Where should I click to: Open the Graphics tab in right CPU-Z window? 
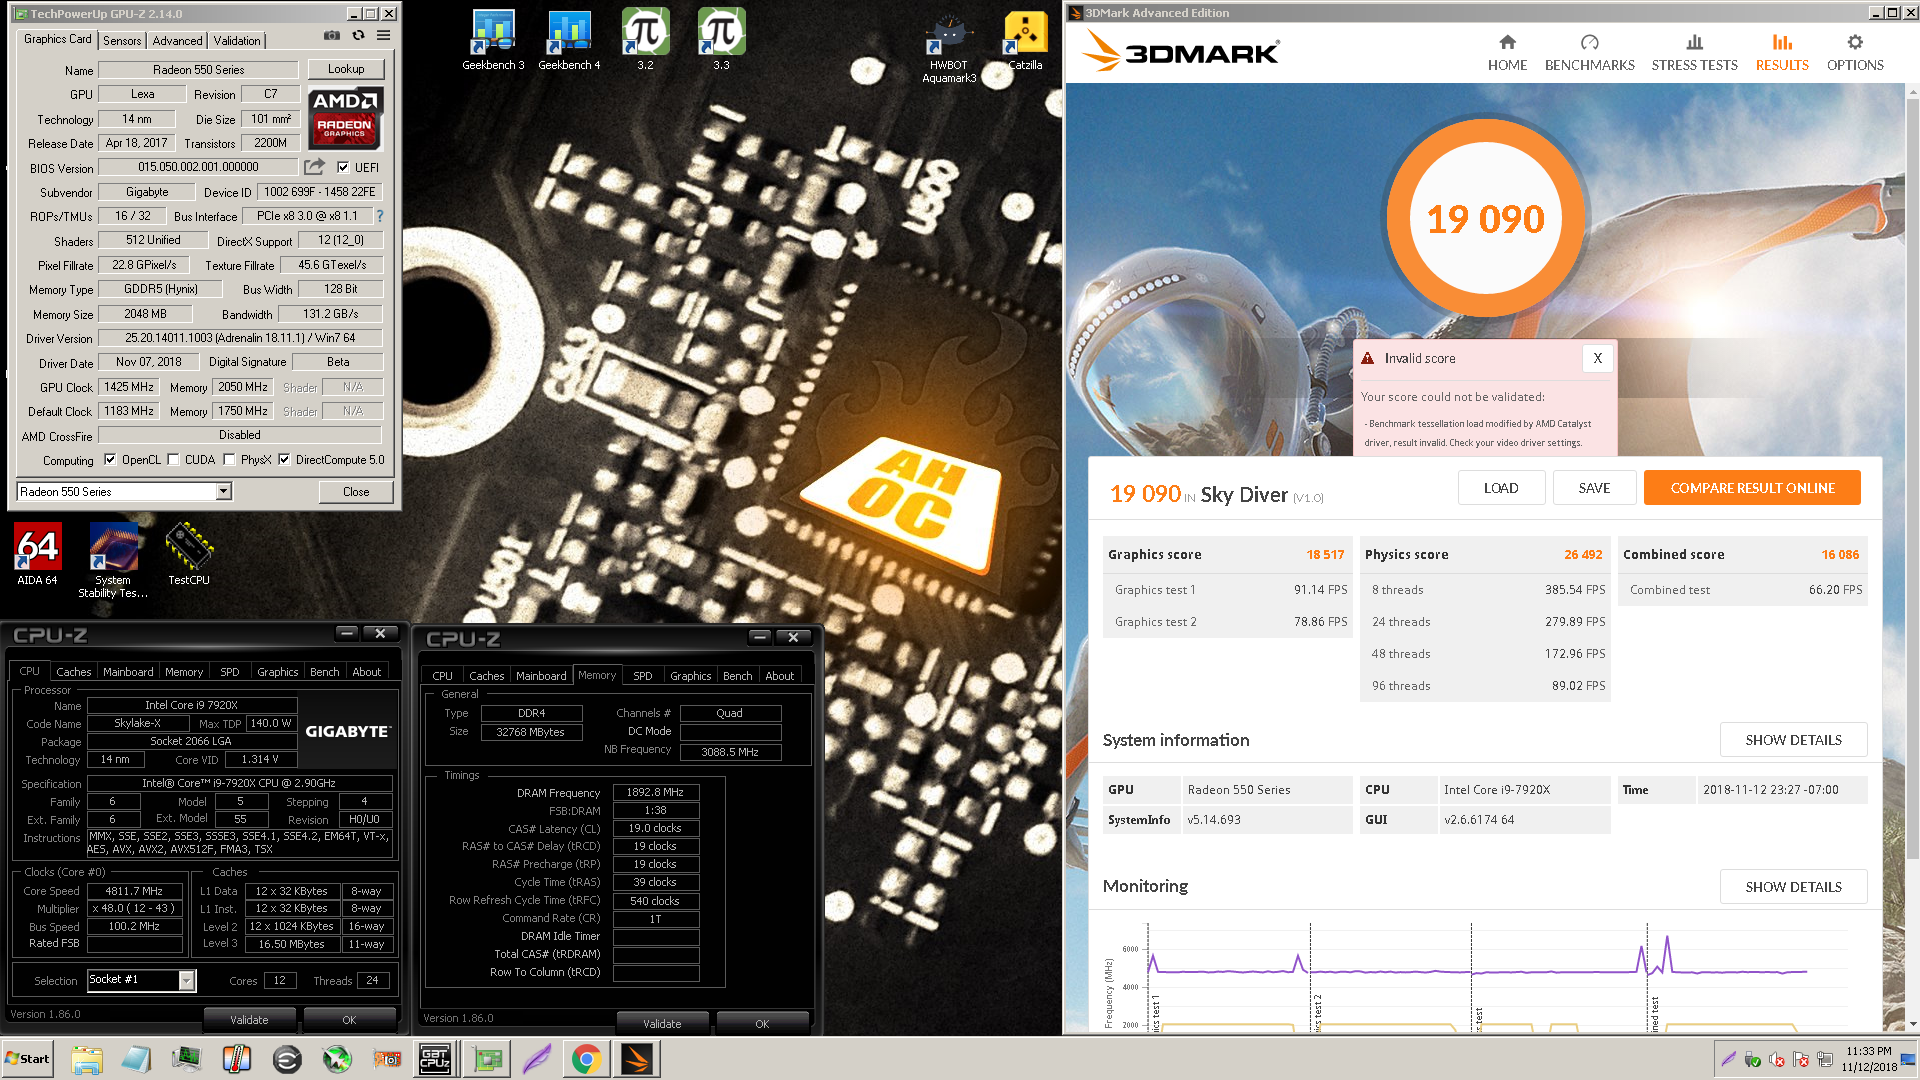[x=691, y=676]
